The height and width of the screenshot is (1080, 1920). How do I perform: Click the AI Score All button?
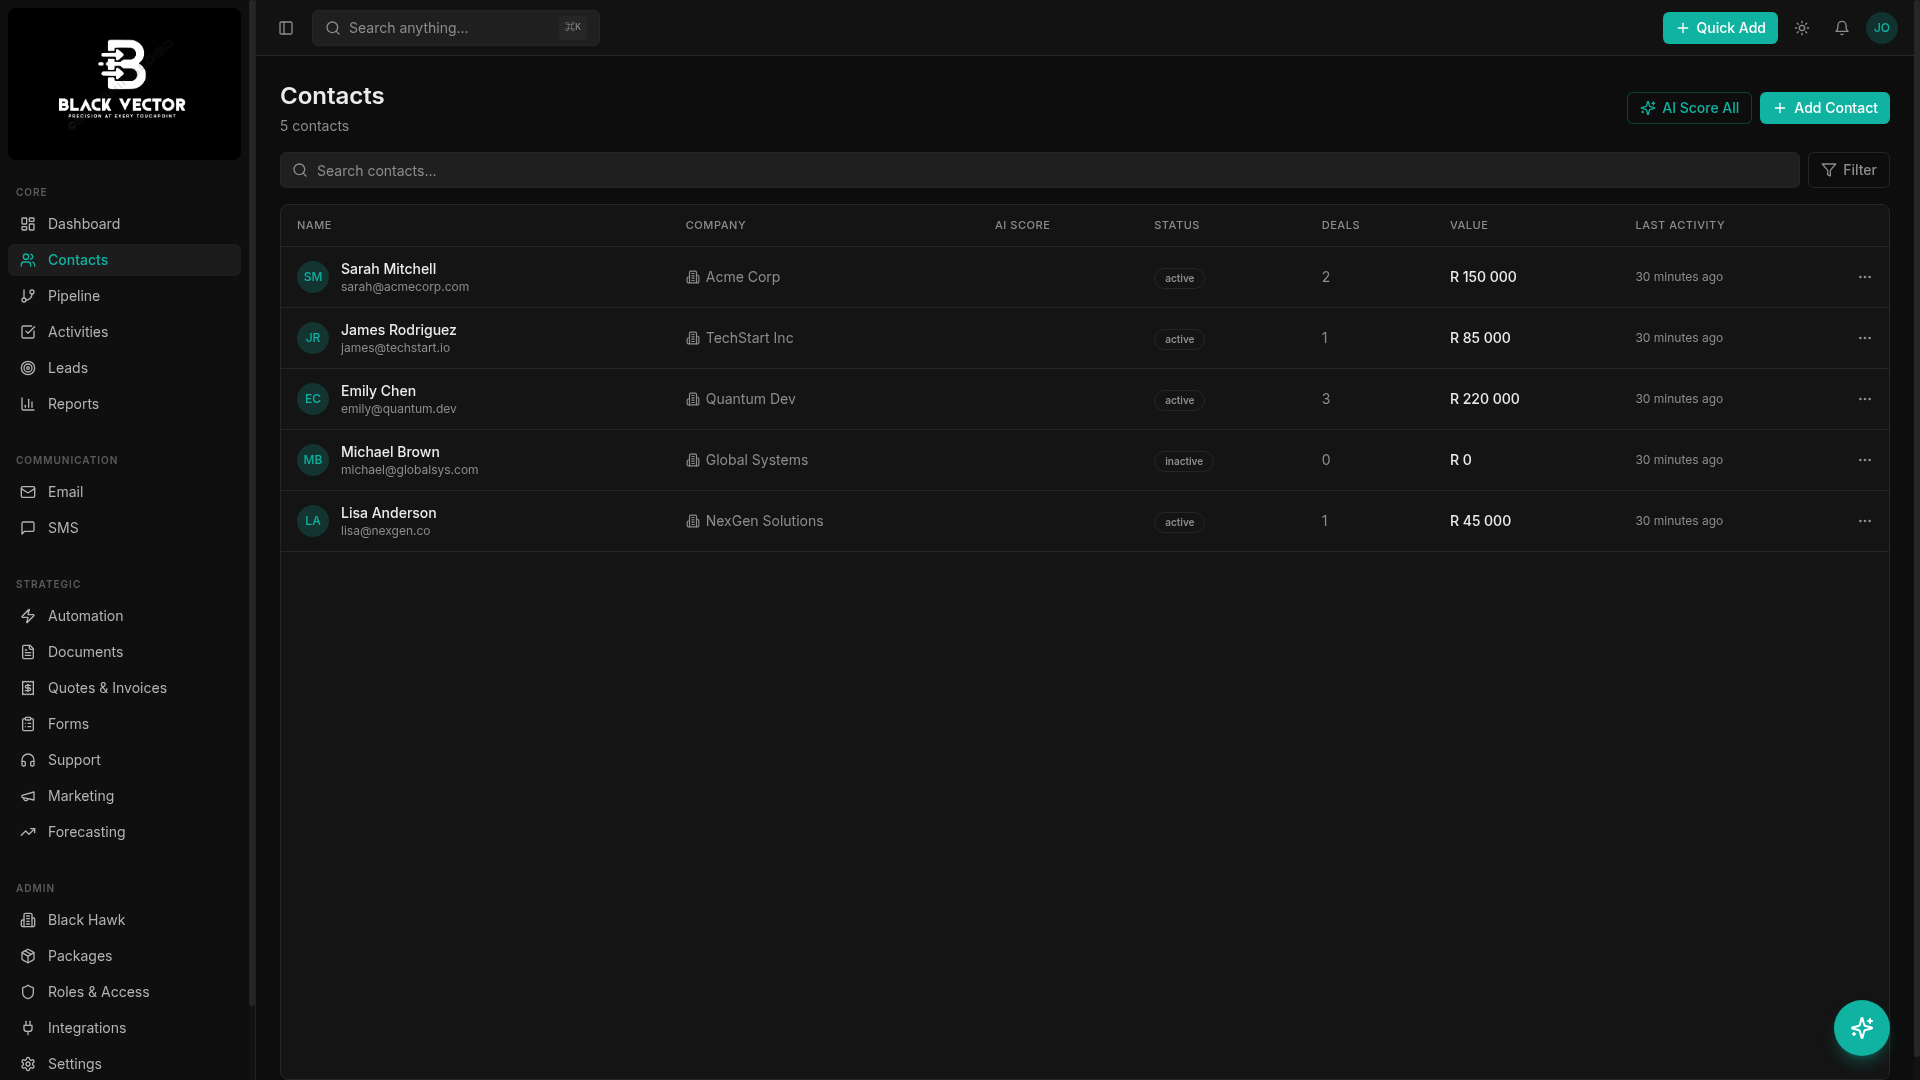[1689, 108]
